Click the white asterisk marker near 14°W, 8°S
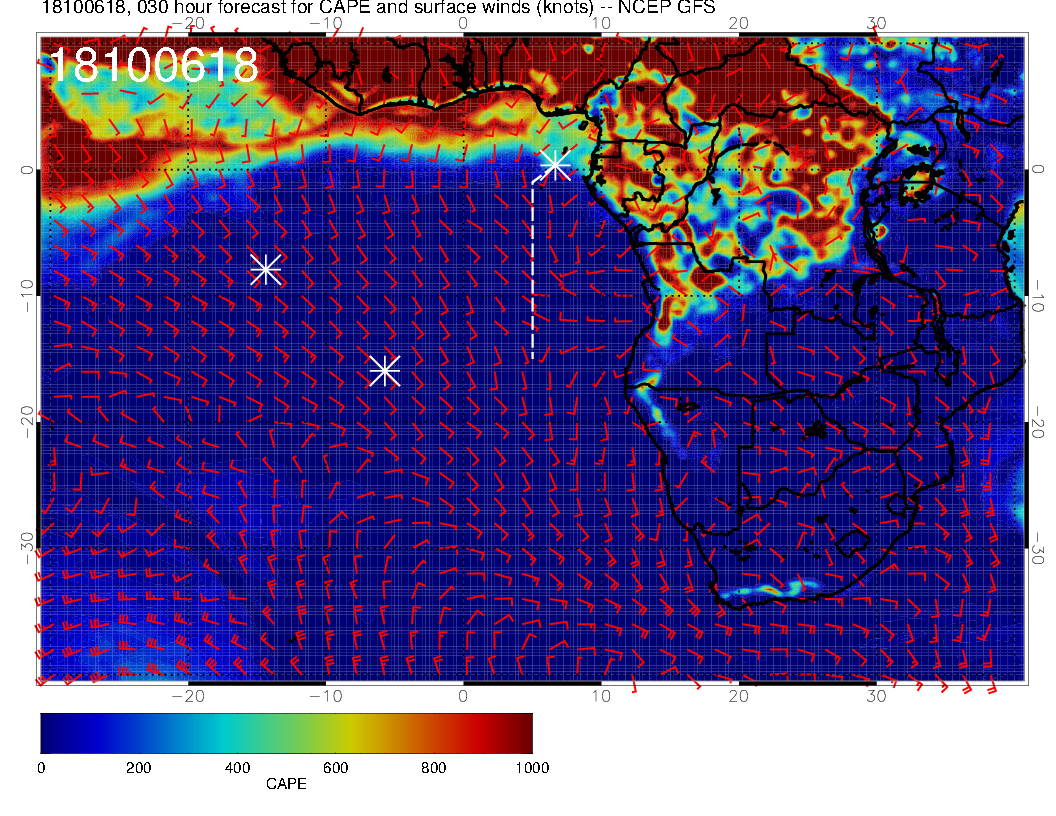This screenshot has width=1056, height=816. (x=266, y=269)
